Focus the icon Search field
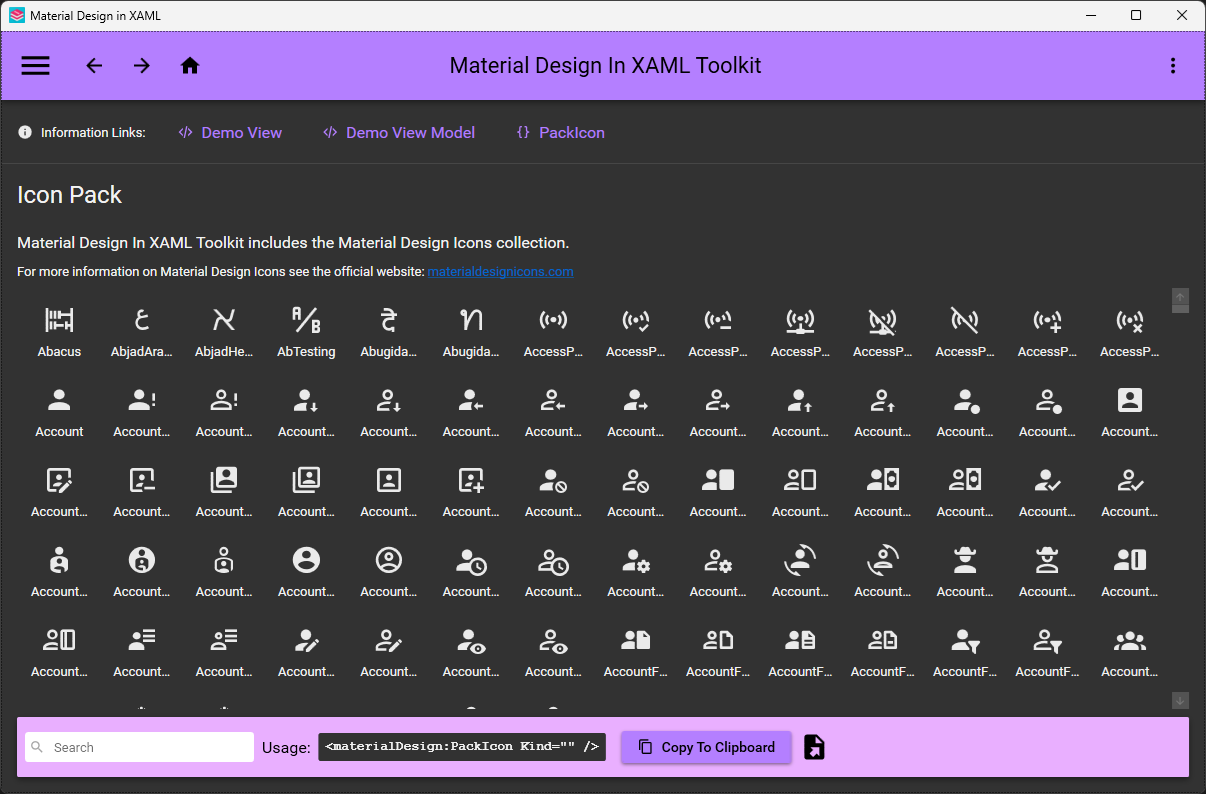The height and width of the screenshot is (794, 1206). [139, 747]
